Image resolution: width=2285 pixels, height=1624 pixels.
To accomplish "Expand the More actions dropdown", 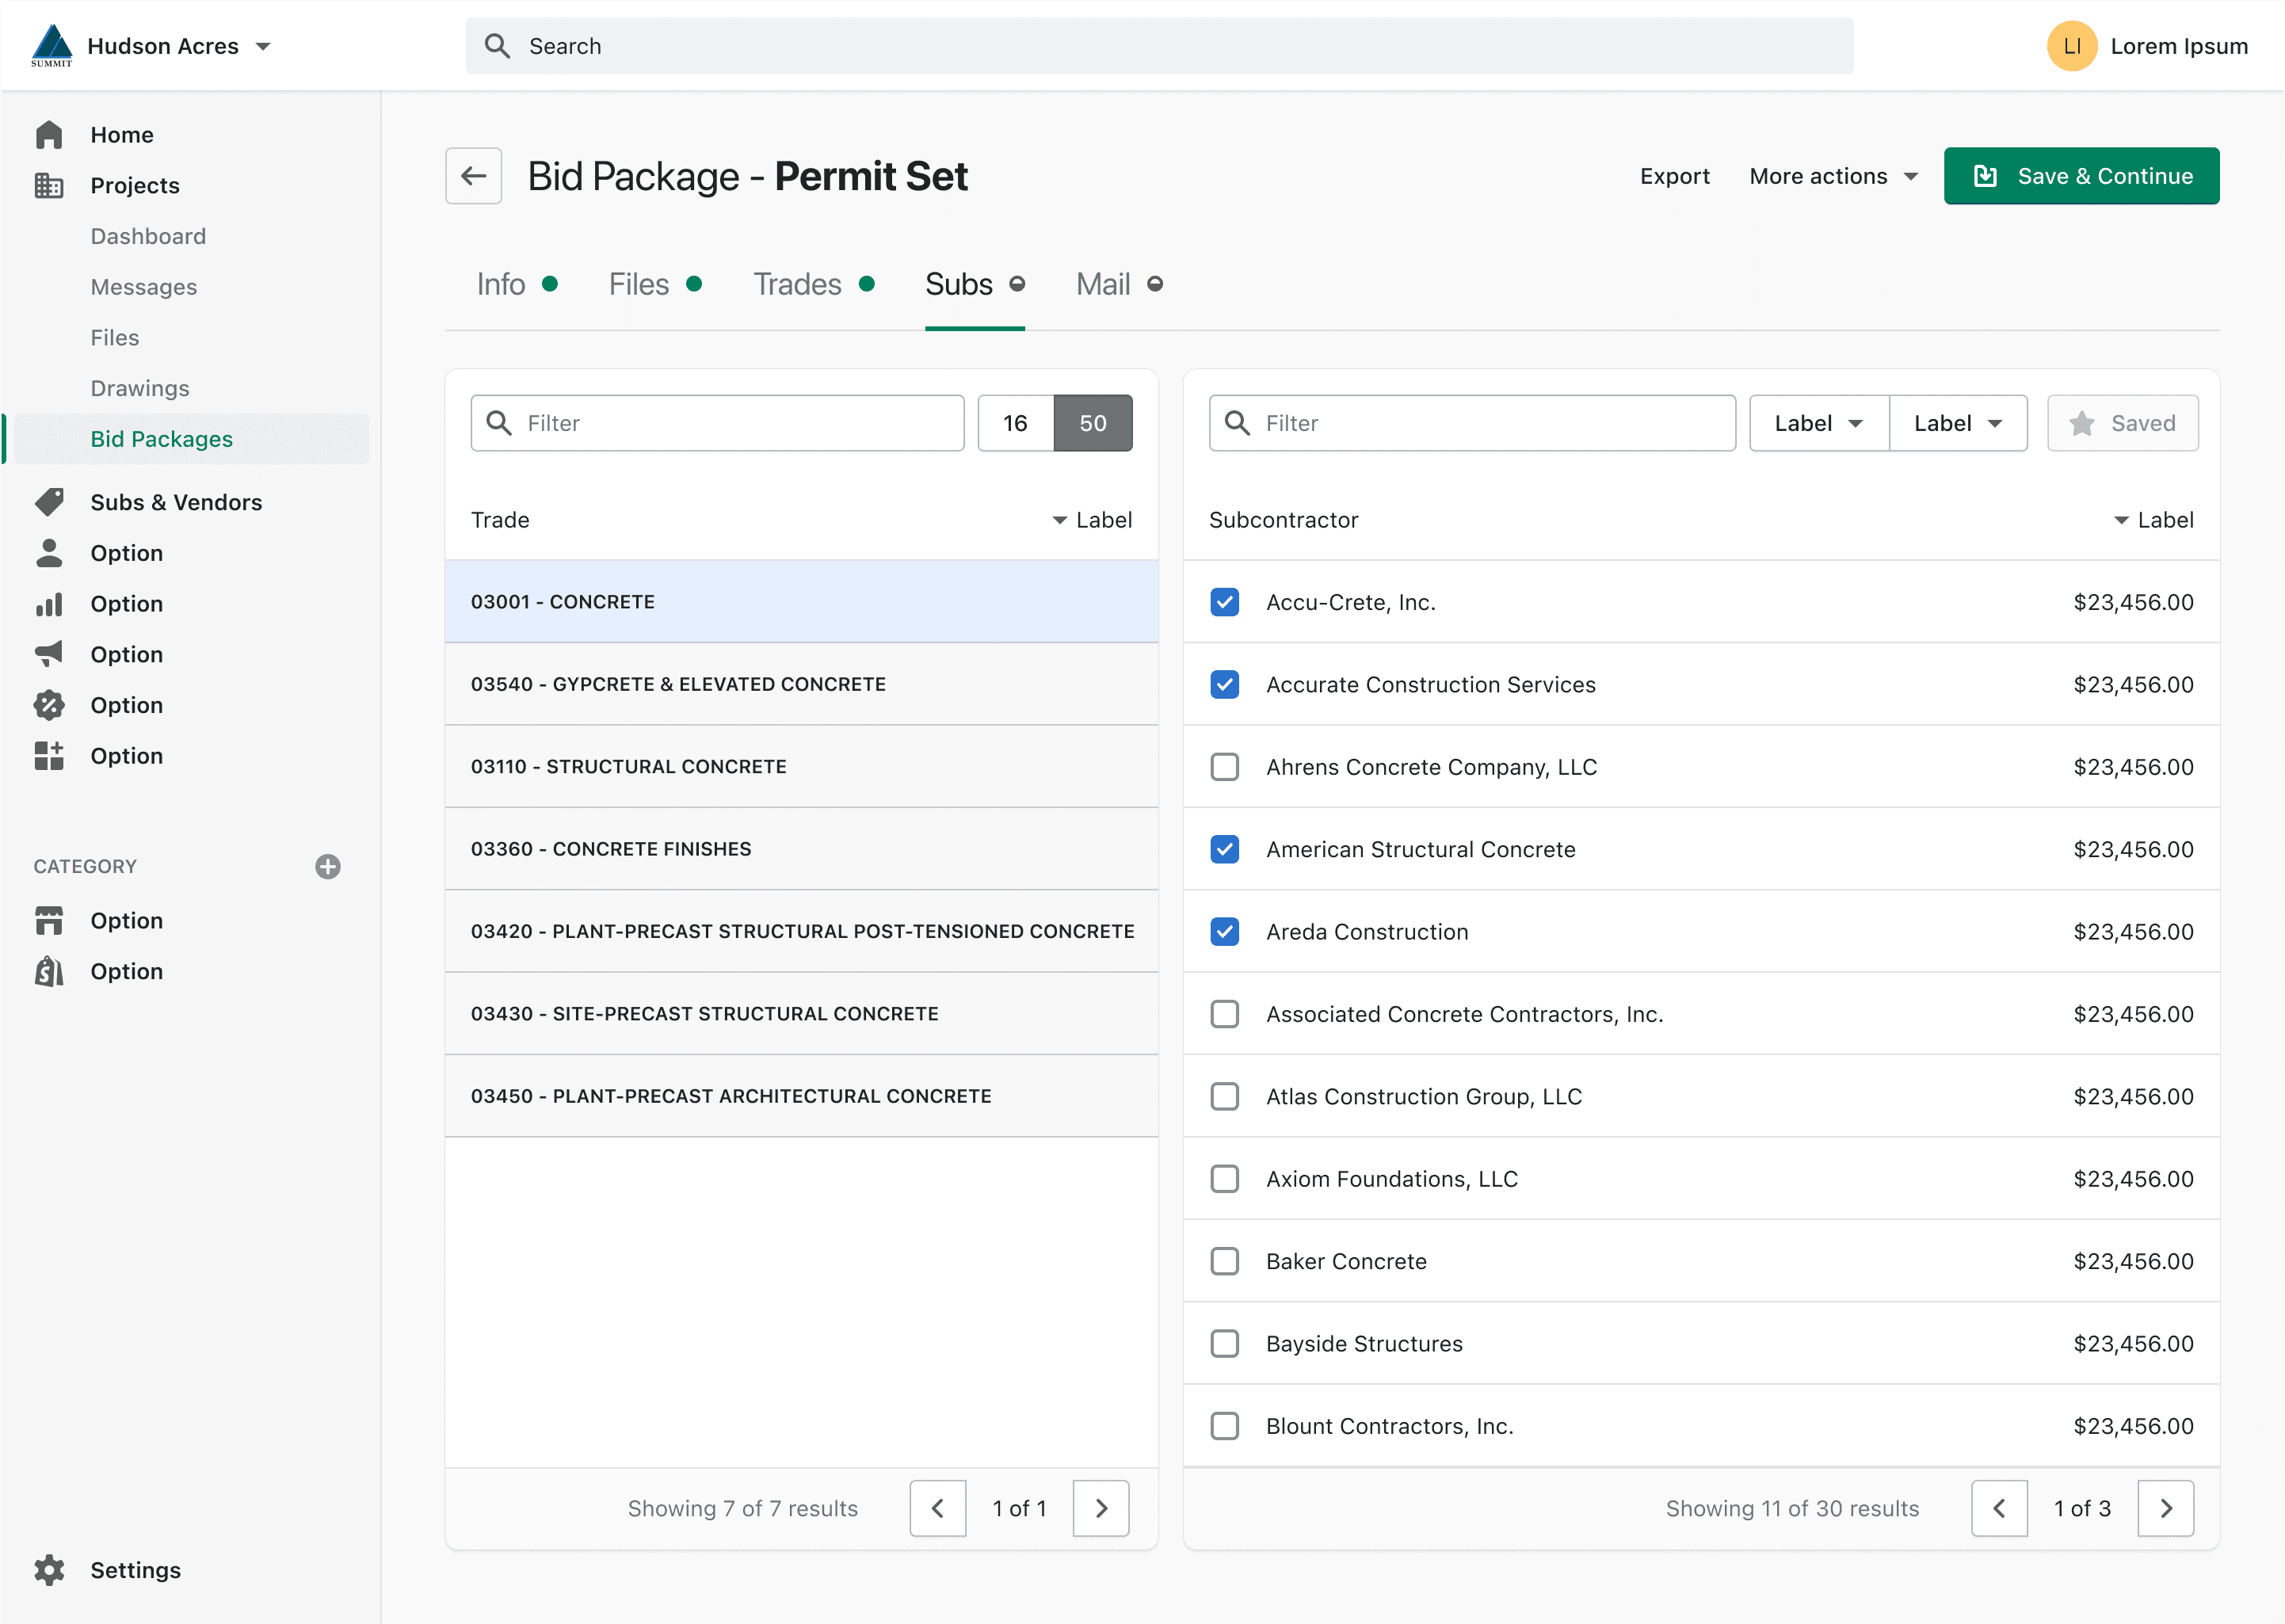I will [1833, 176].
